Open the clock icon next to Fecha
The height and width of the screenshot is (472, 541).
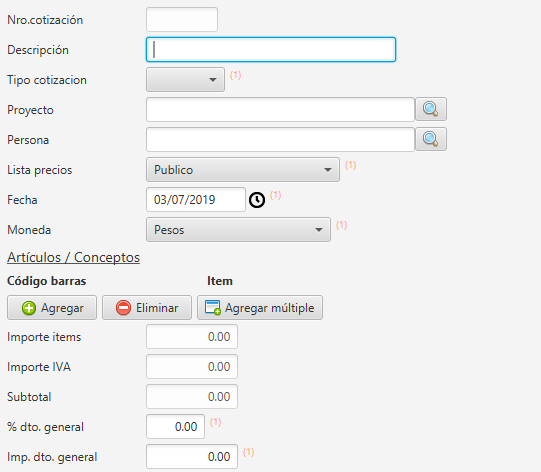257,200
